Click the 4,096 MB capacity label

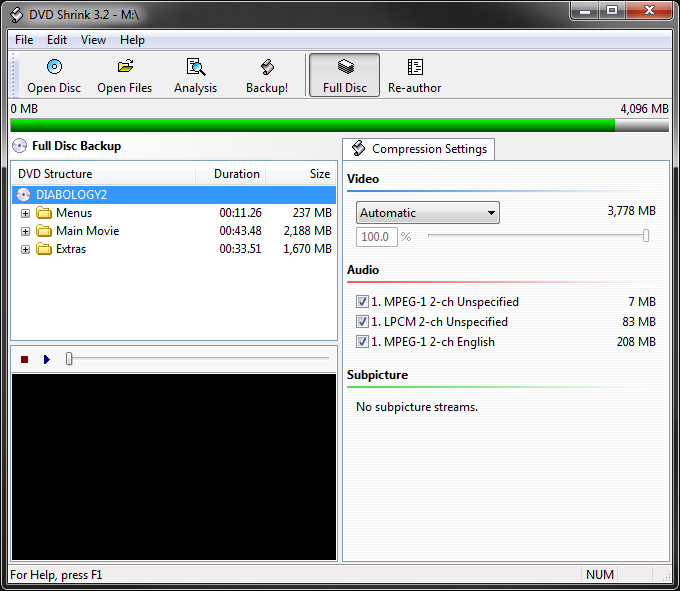tap(644, 108)
